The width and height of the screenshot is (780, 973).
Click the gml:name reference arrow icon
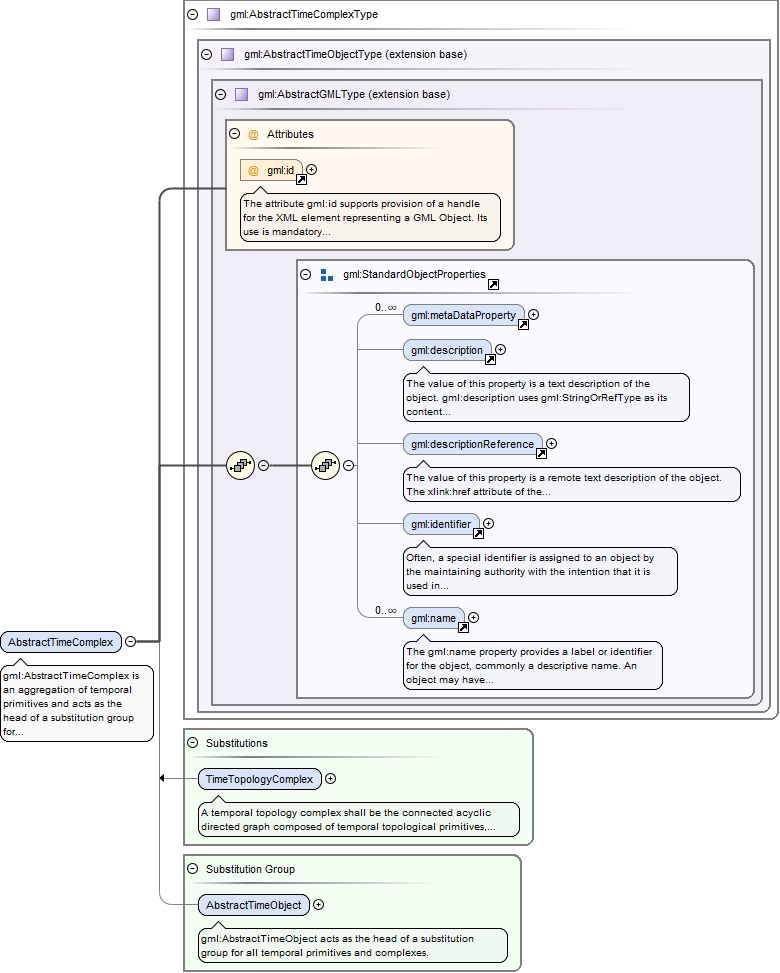(463, 628)
